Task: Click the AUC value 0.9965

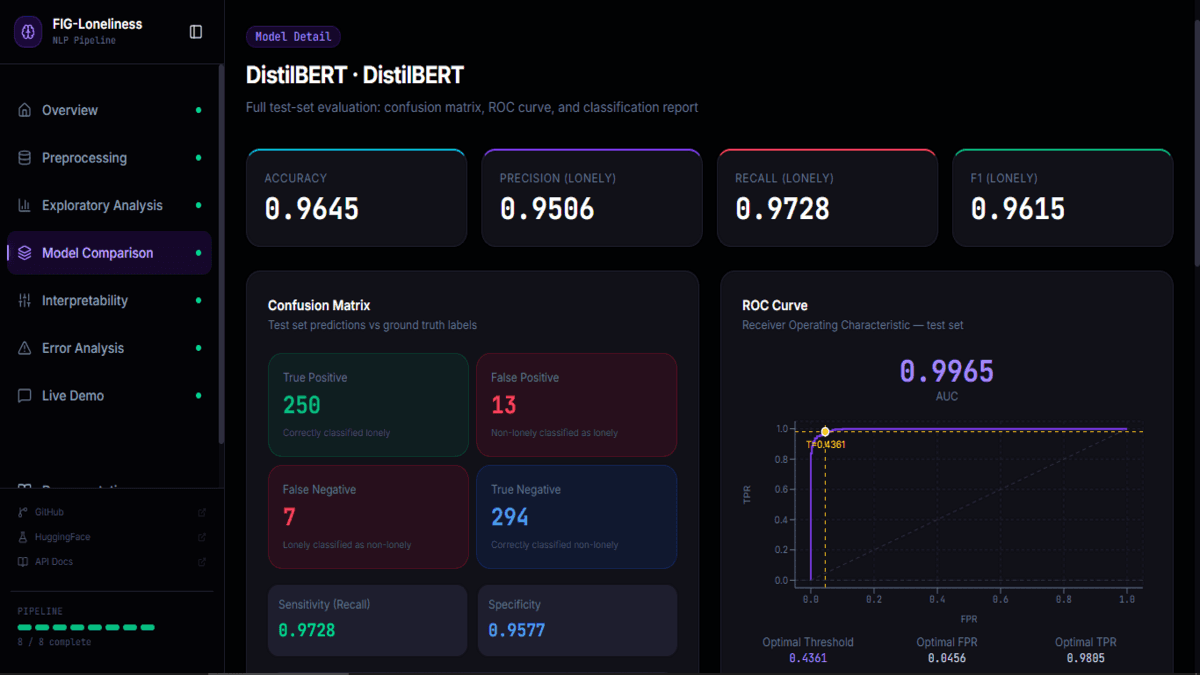Action: tap(946, 372)
